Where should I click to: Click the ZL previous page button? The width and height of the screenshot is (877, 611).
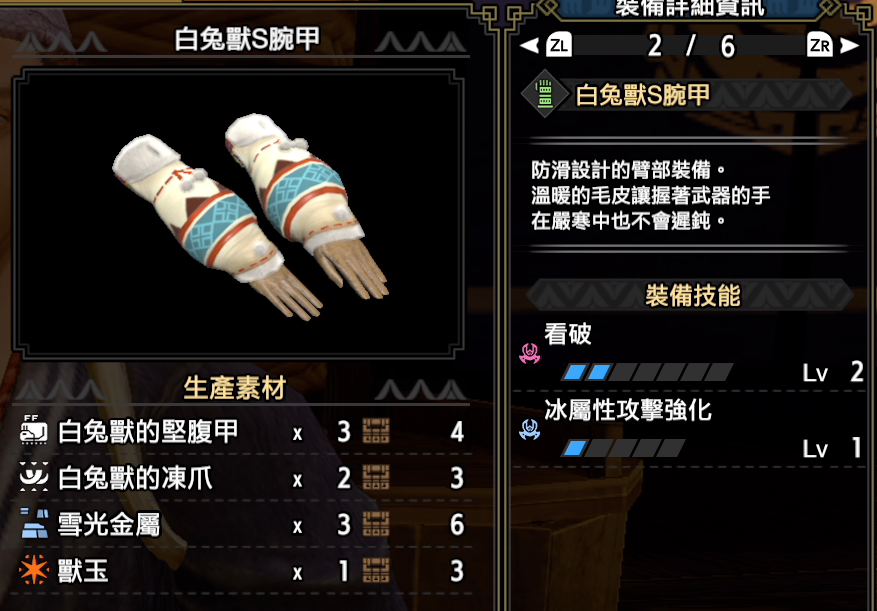coord(559,45)
